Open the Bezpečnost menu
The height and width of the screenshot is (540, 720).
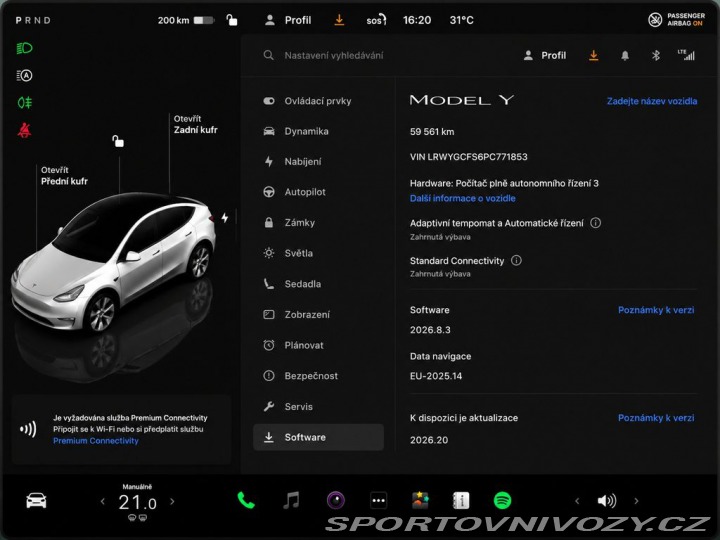[x=318, y=376]
